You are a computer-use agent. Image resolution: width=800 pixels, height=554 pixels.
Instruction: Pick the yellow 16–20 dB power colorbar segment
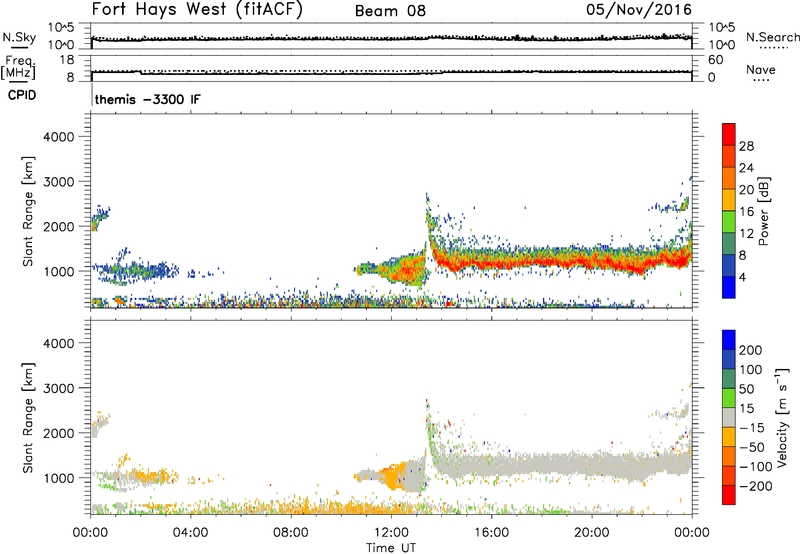729,200
